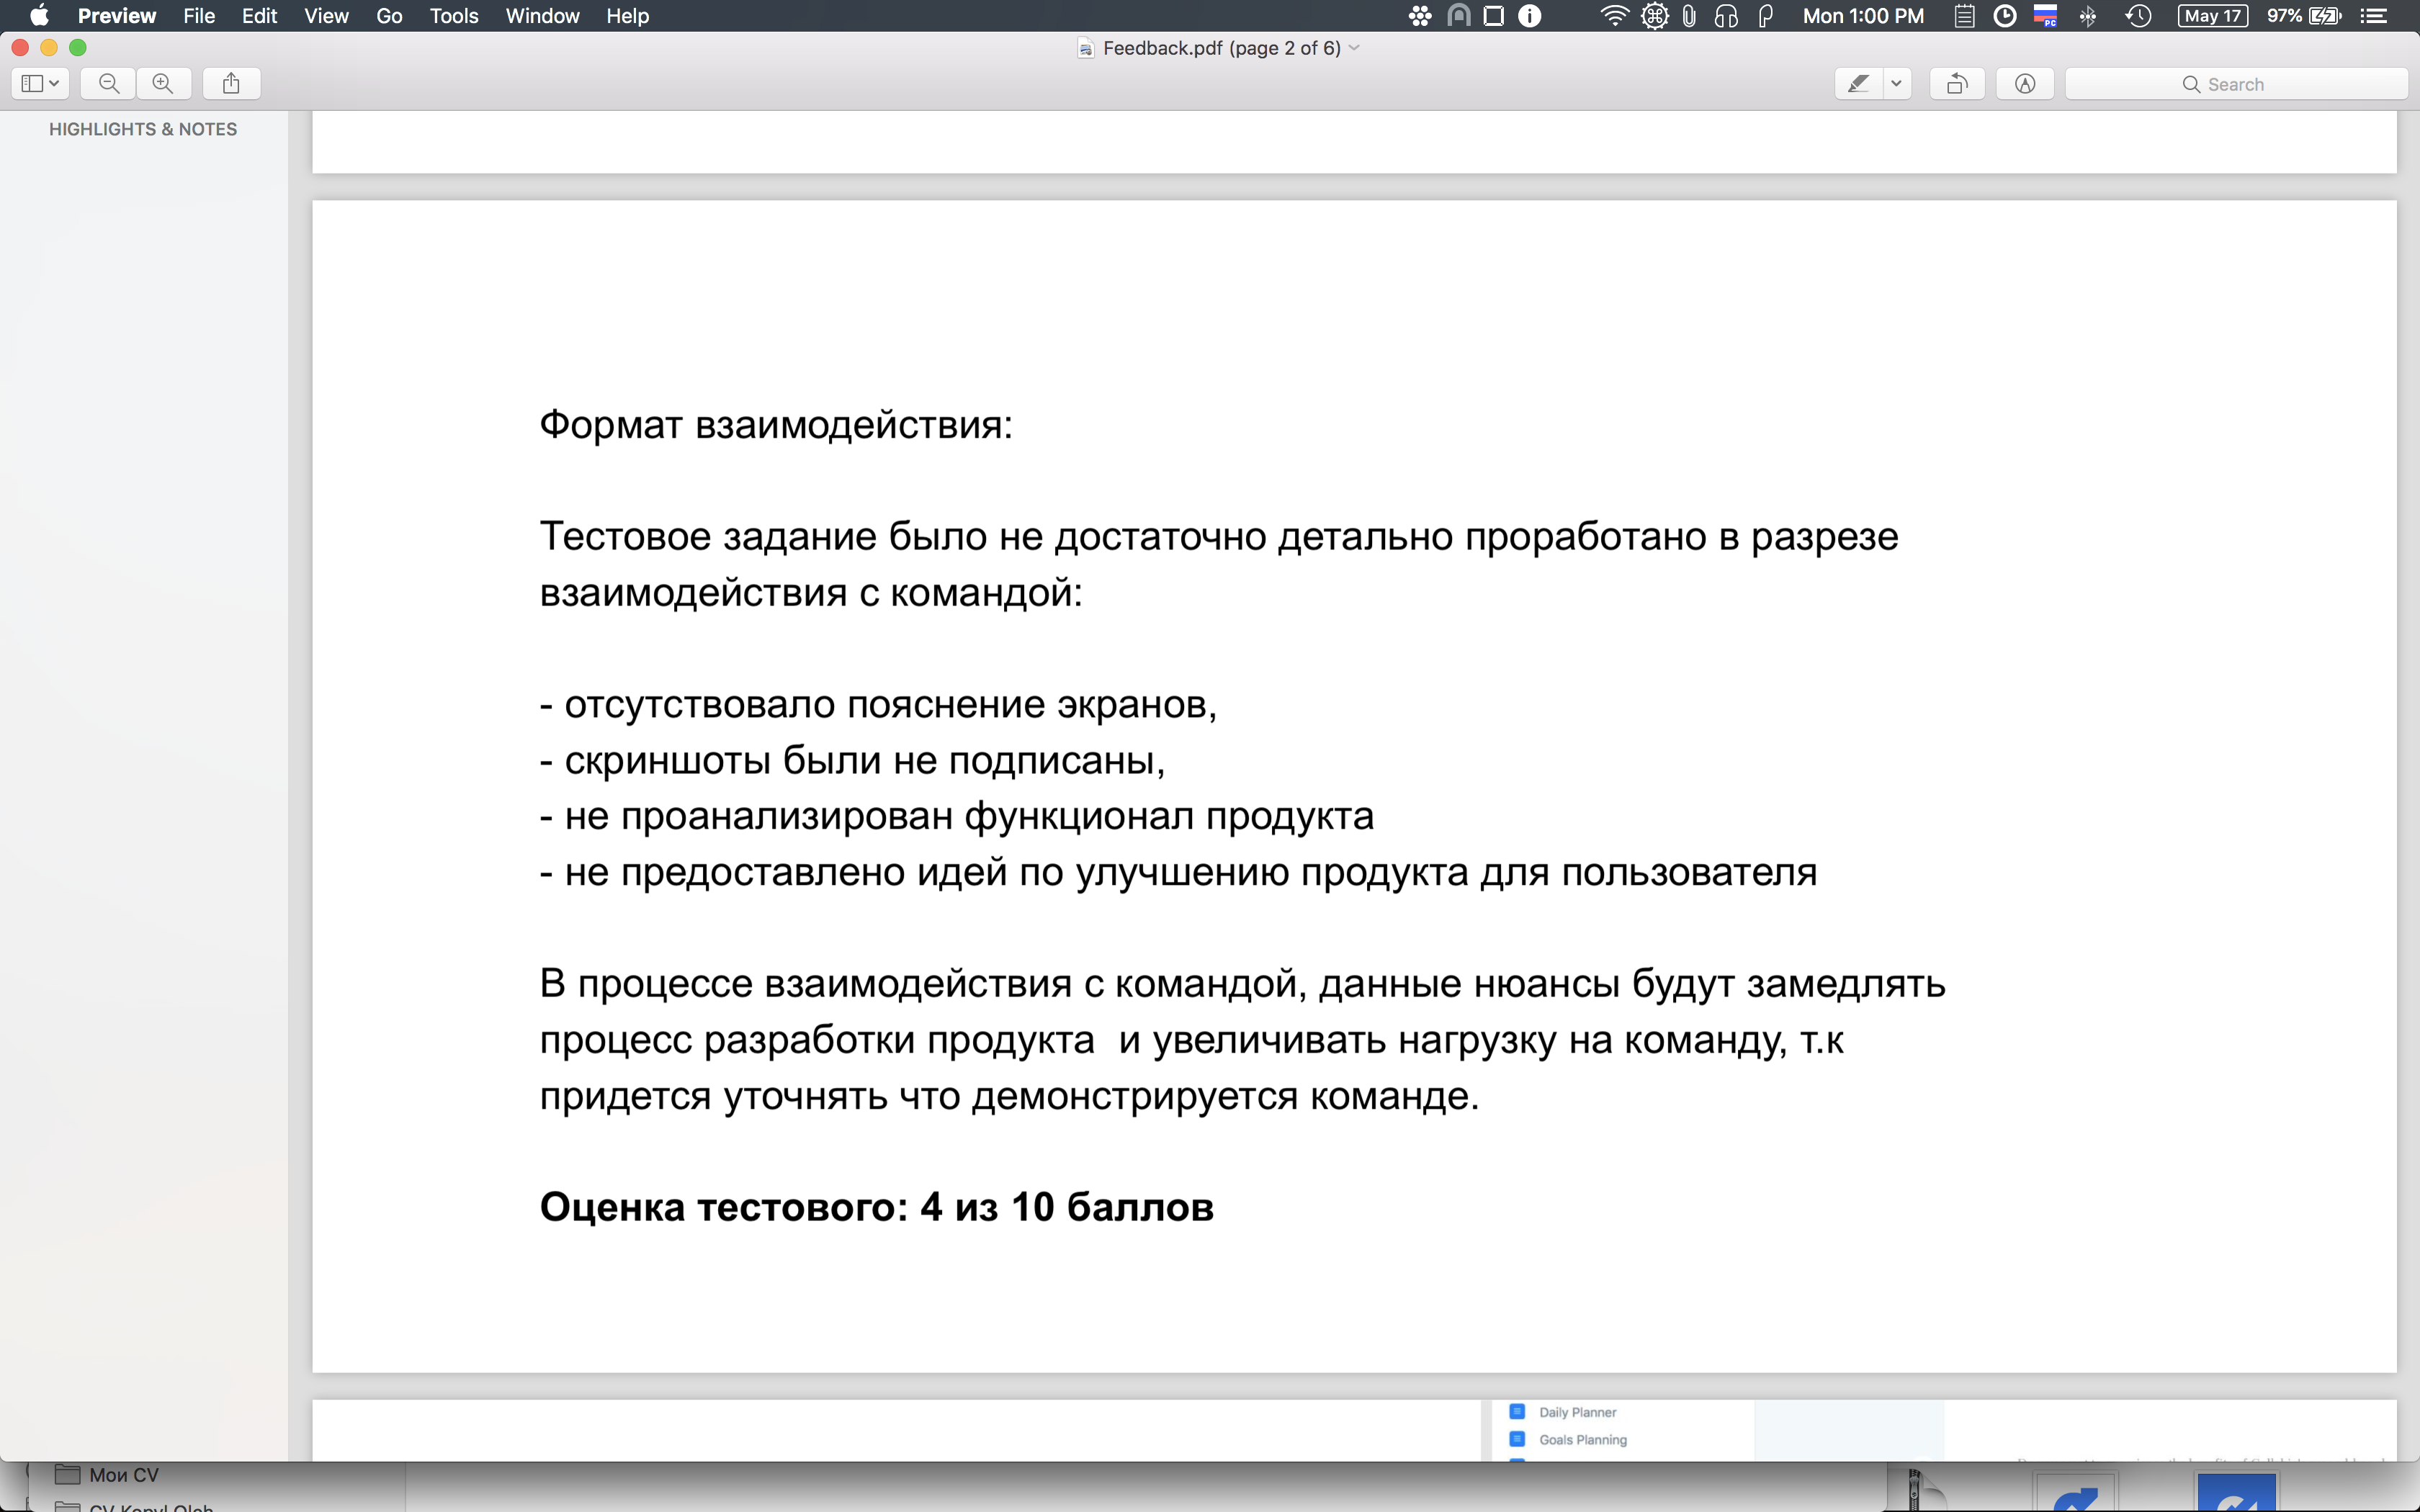Click the Wi-Fi status icon
The height and width of the screenshot is (1512, 2420).
coord(1613,16)
